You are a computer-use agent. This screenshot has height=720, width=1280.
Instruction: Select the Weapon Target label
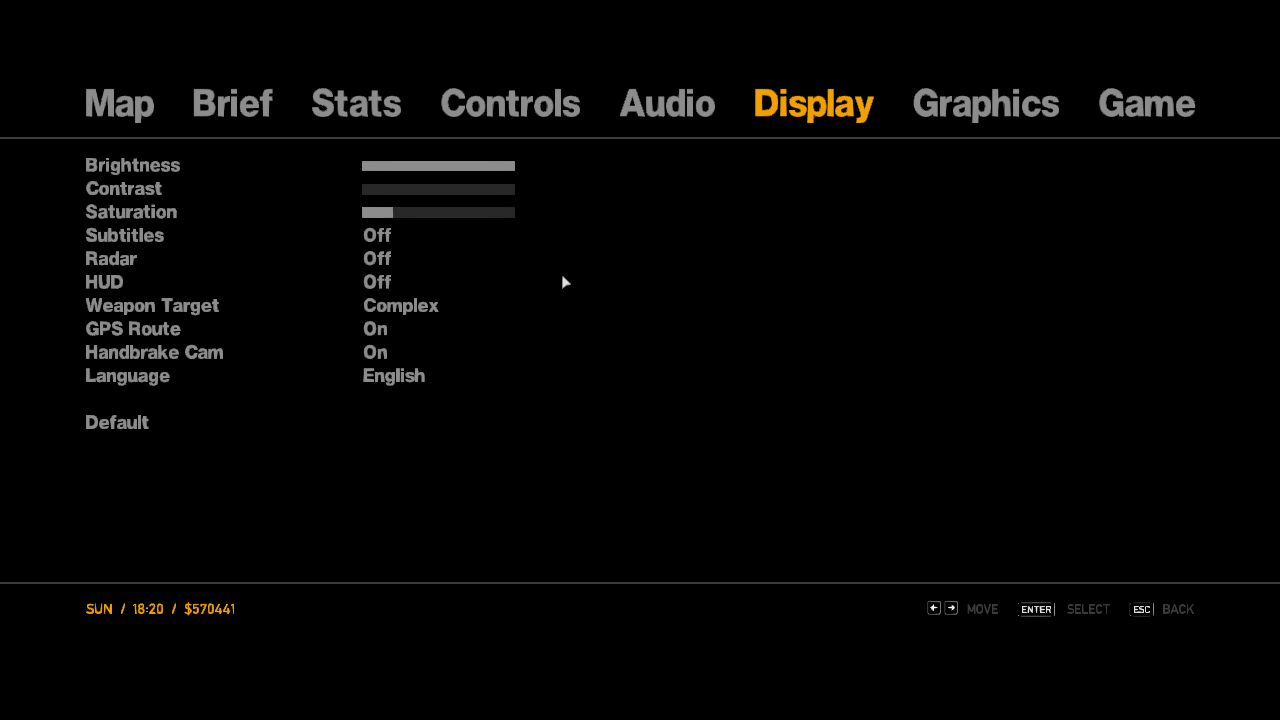pyautogui.click(x=152, y=306)
